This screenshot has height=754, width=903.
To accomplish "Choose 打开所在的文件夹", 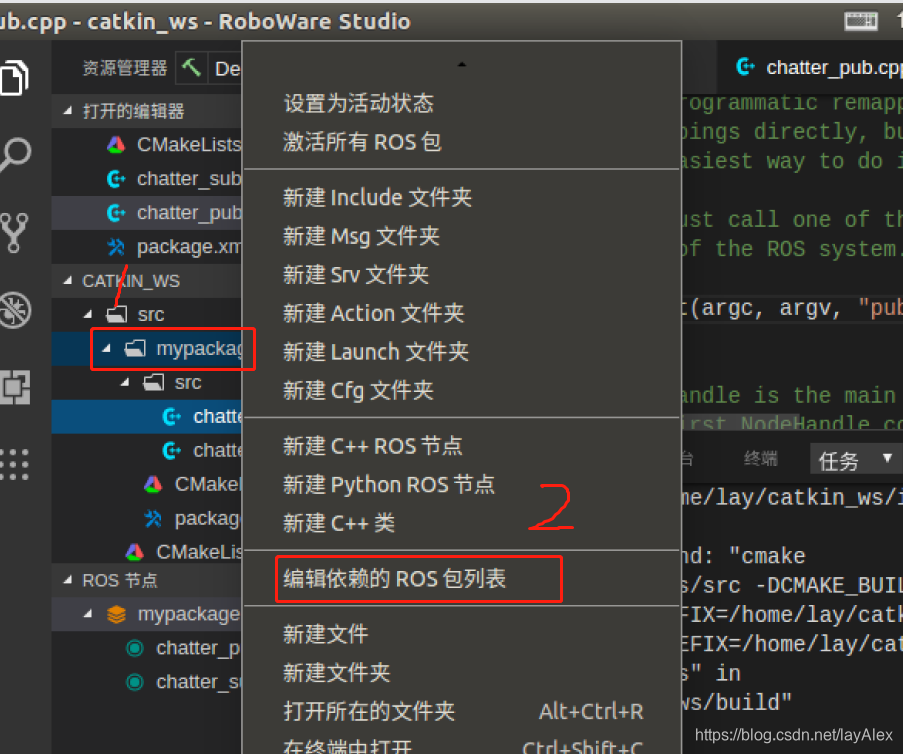I will click(x=369, y=712).
